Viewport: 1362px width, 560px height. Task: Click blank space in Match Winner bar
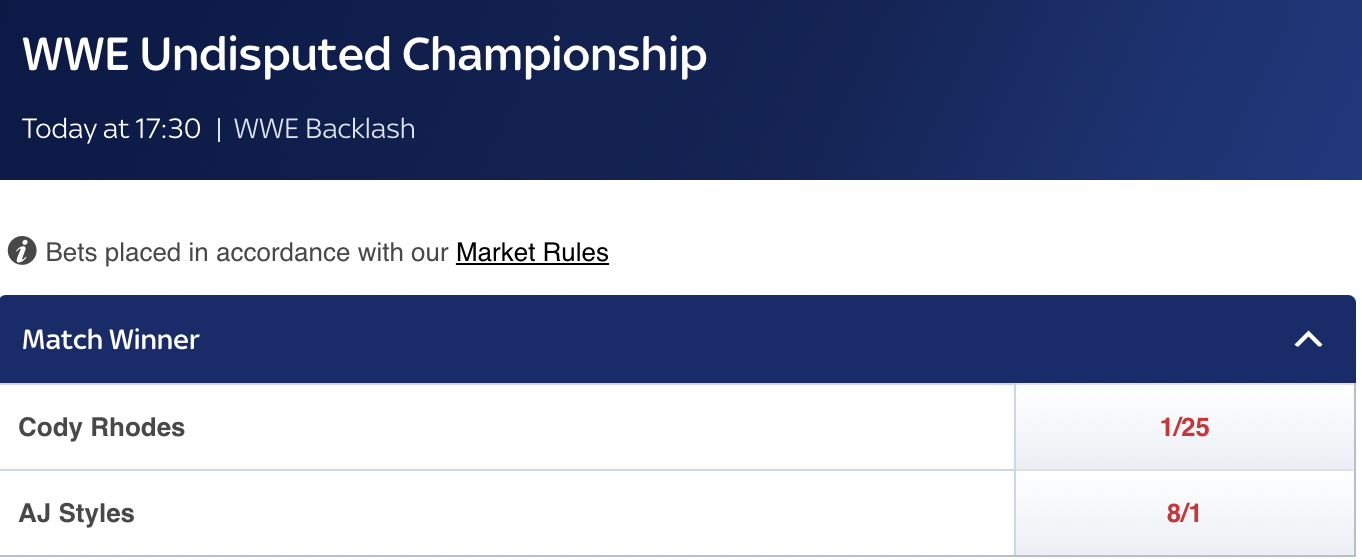tap(700, 339)
